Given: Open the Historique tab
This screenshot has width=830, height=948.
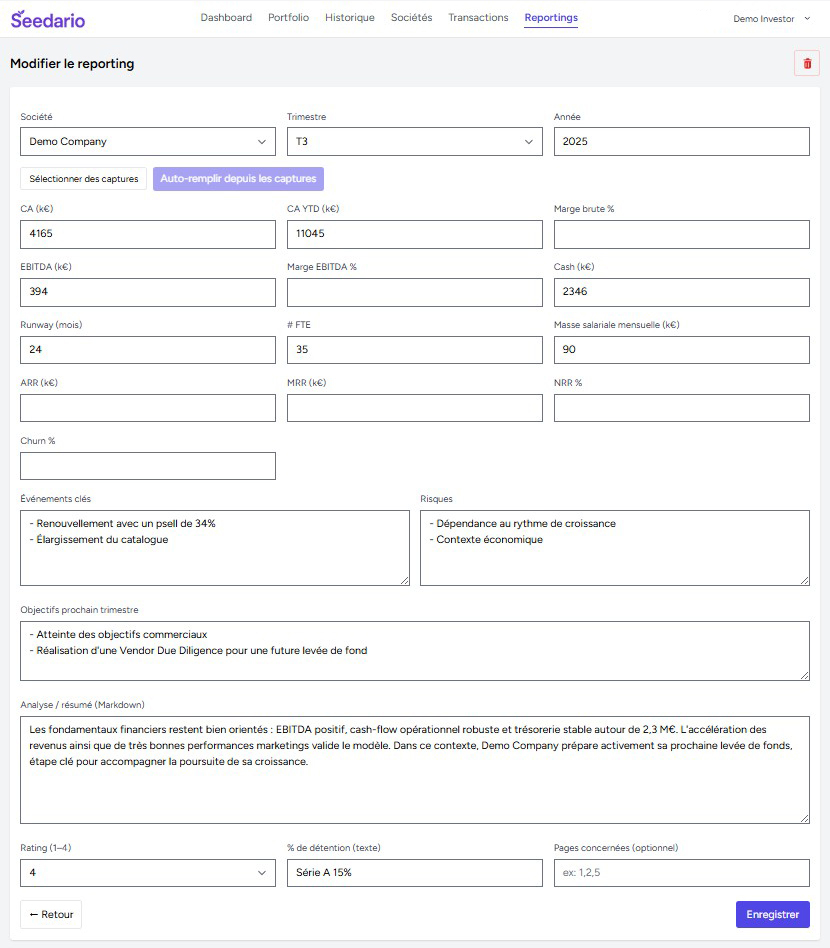Looking at the screenshot, I should point(350,18).
